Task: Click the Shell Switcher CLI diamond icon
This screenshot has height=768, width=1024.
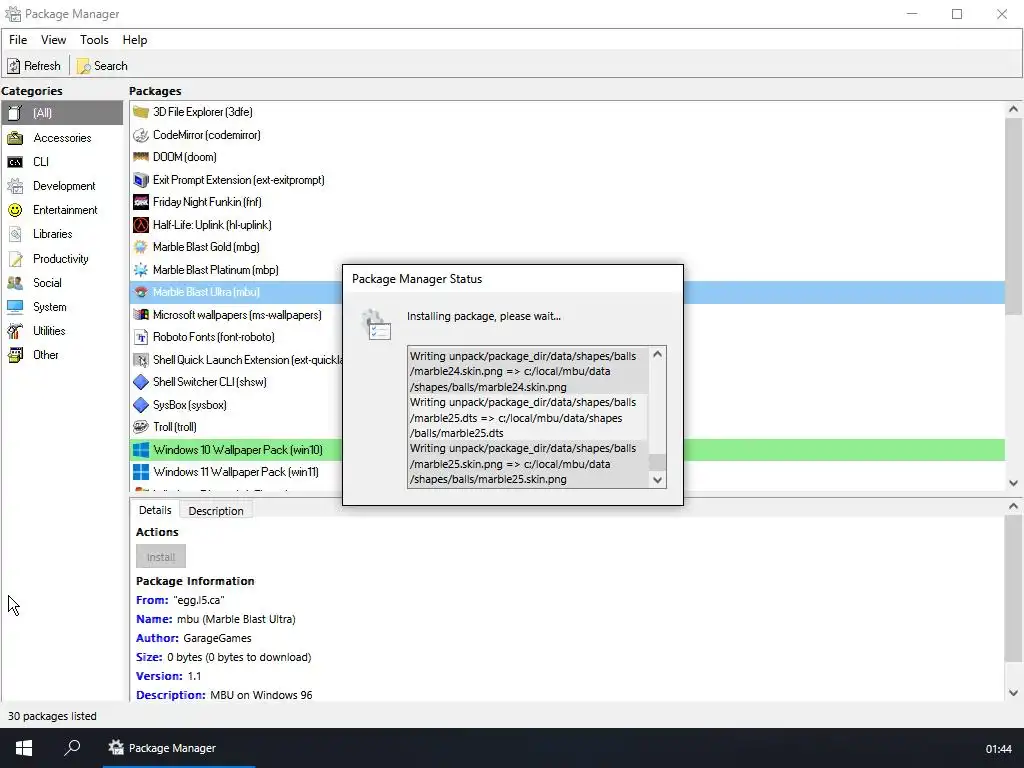Action: 140,382
